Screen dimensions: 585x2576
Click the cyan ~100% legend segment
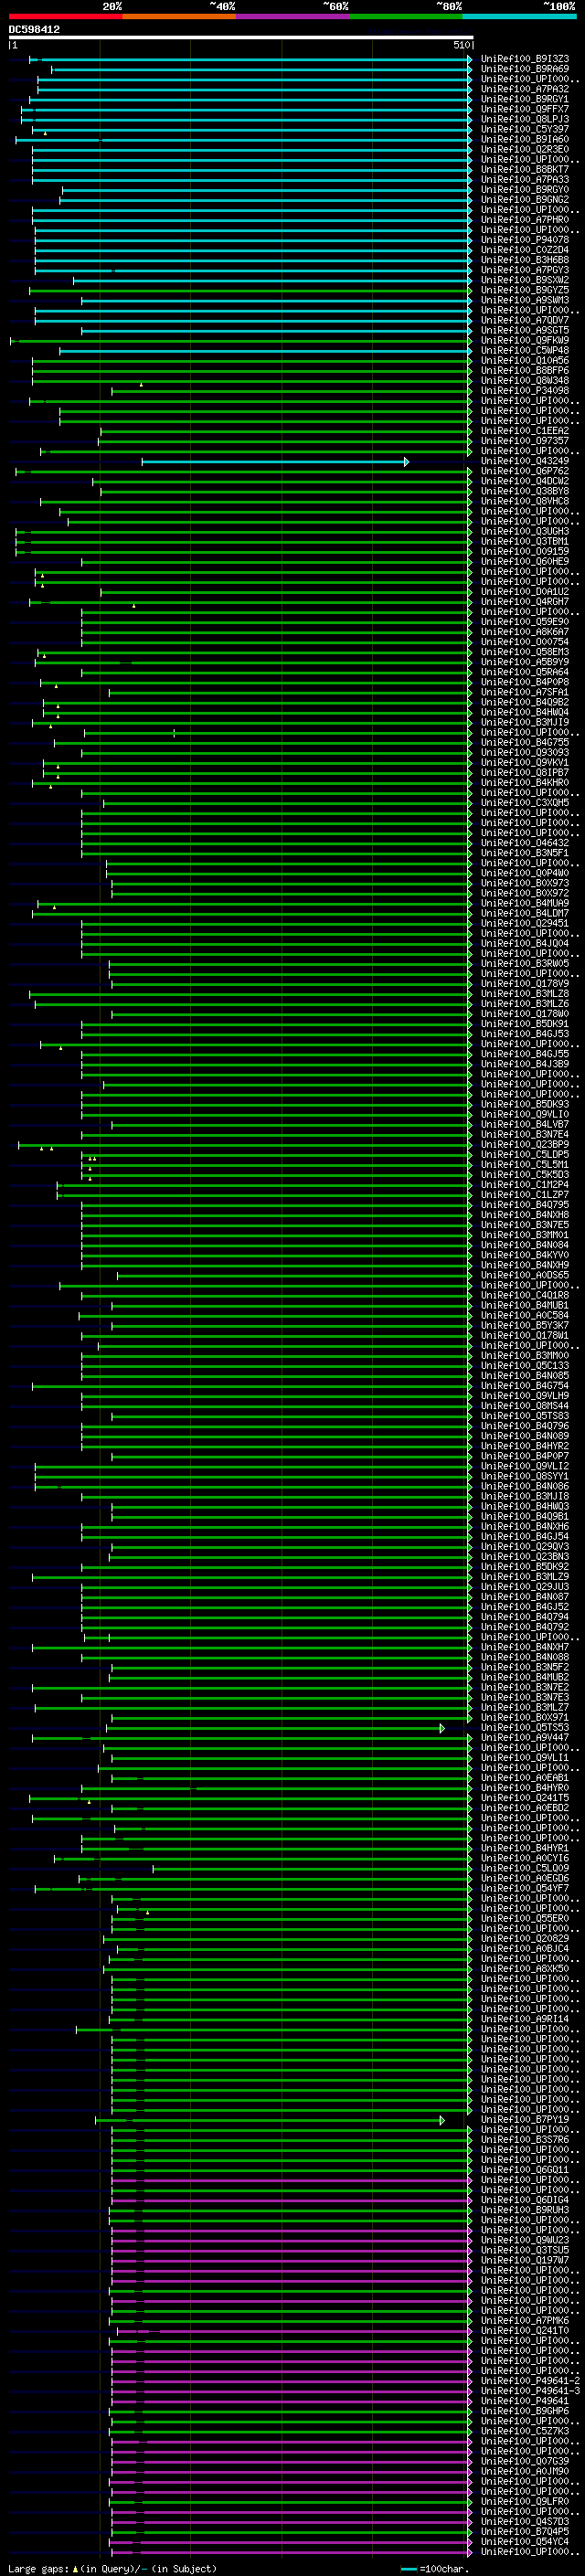[519, 16]
